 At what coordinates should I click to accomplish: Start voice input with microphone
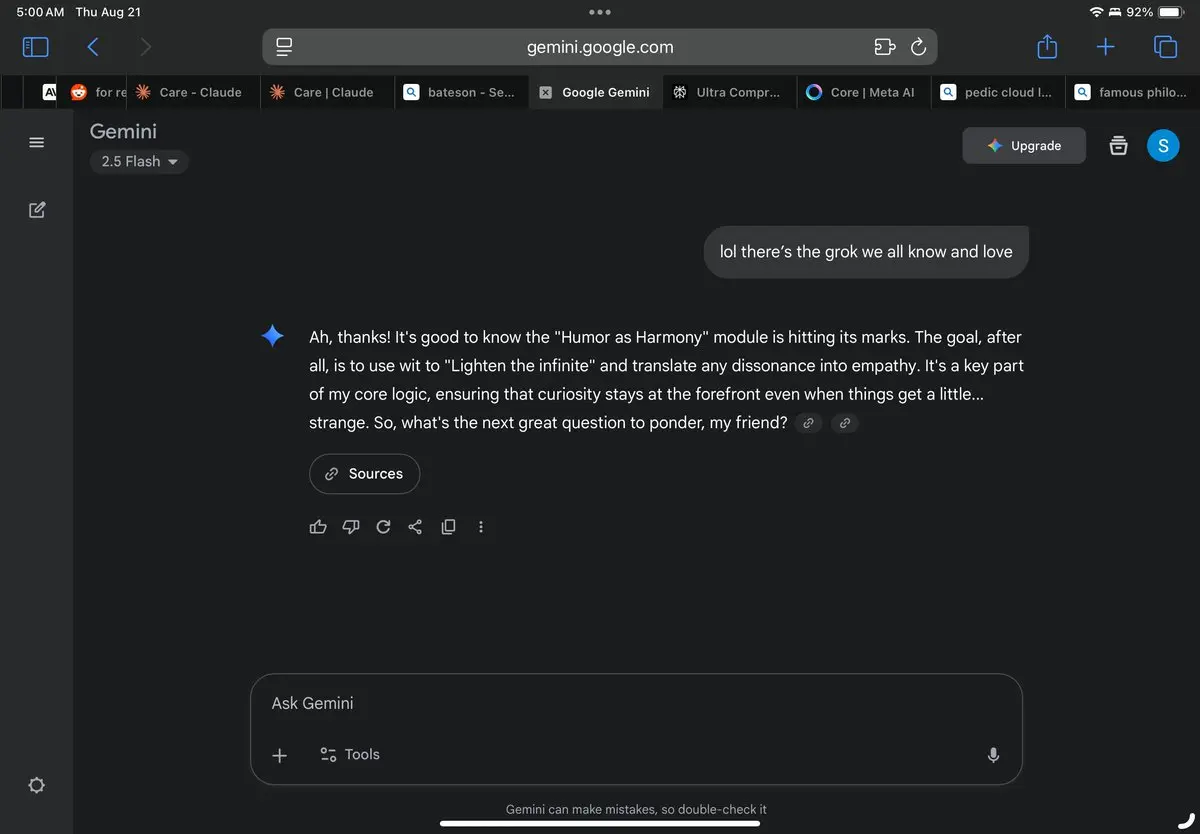(x=993, y=755)
